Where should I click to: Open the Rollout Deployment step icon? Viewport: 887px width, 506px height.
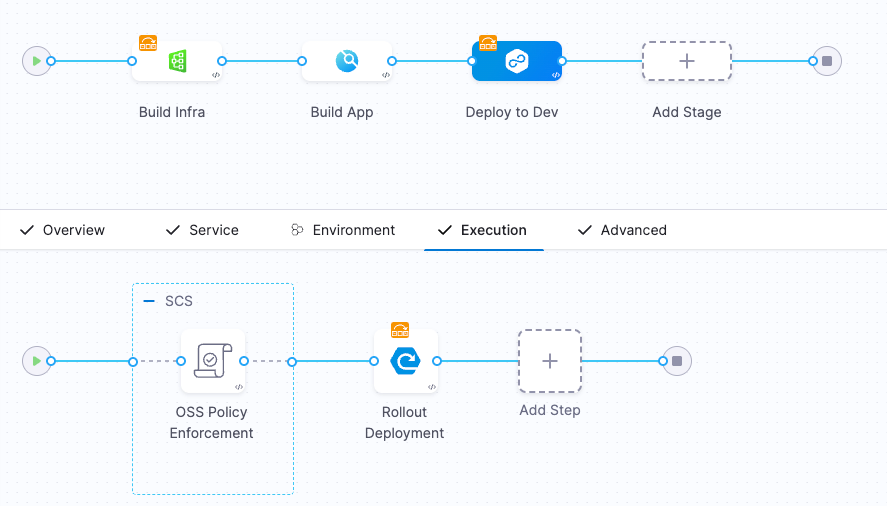tap(406, 361)
